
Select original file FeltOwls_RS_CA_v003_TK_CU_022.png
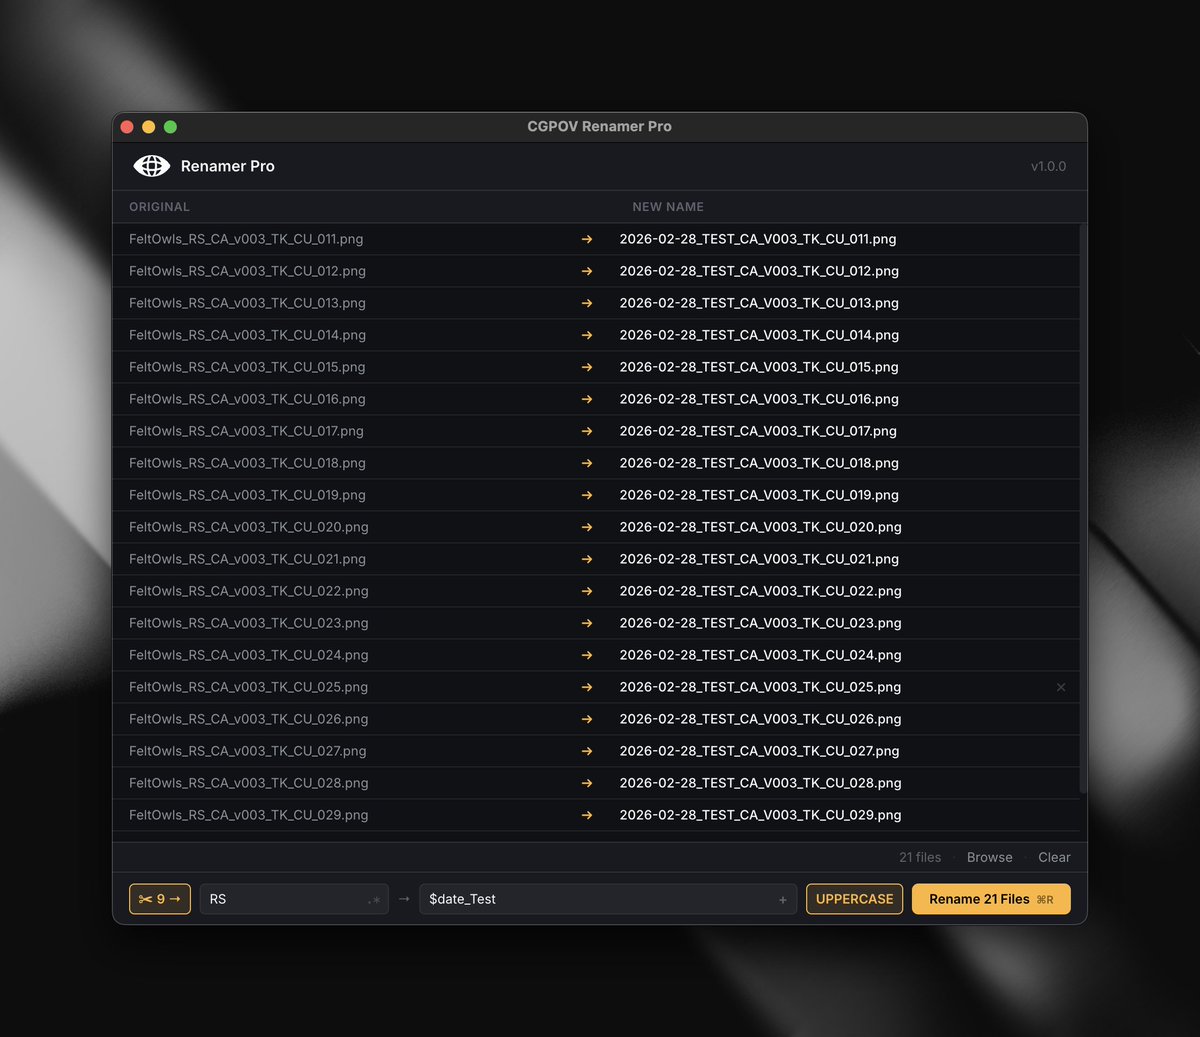(x=249, y=591)
